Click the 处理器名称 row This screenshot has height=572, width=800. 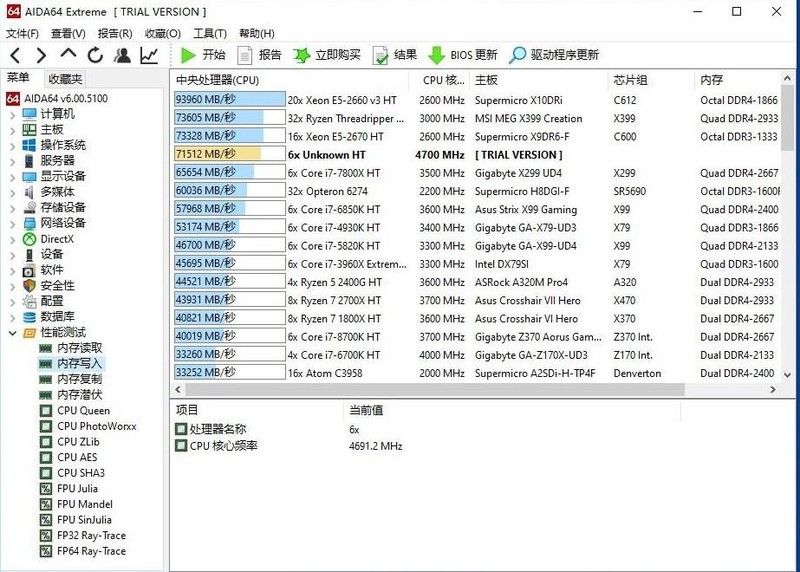coord(428,430)
